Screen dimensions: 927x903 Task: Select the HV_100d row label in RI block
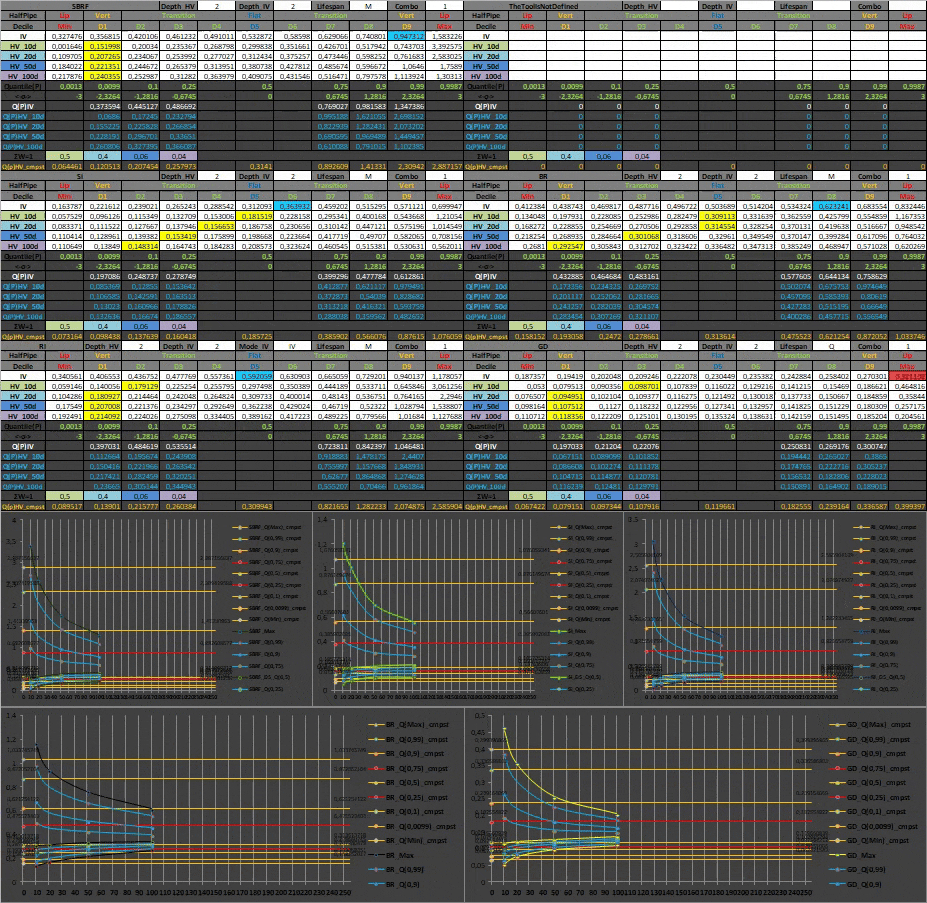(23, 416)
